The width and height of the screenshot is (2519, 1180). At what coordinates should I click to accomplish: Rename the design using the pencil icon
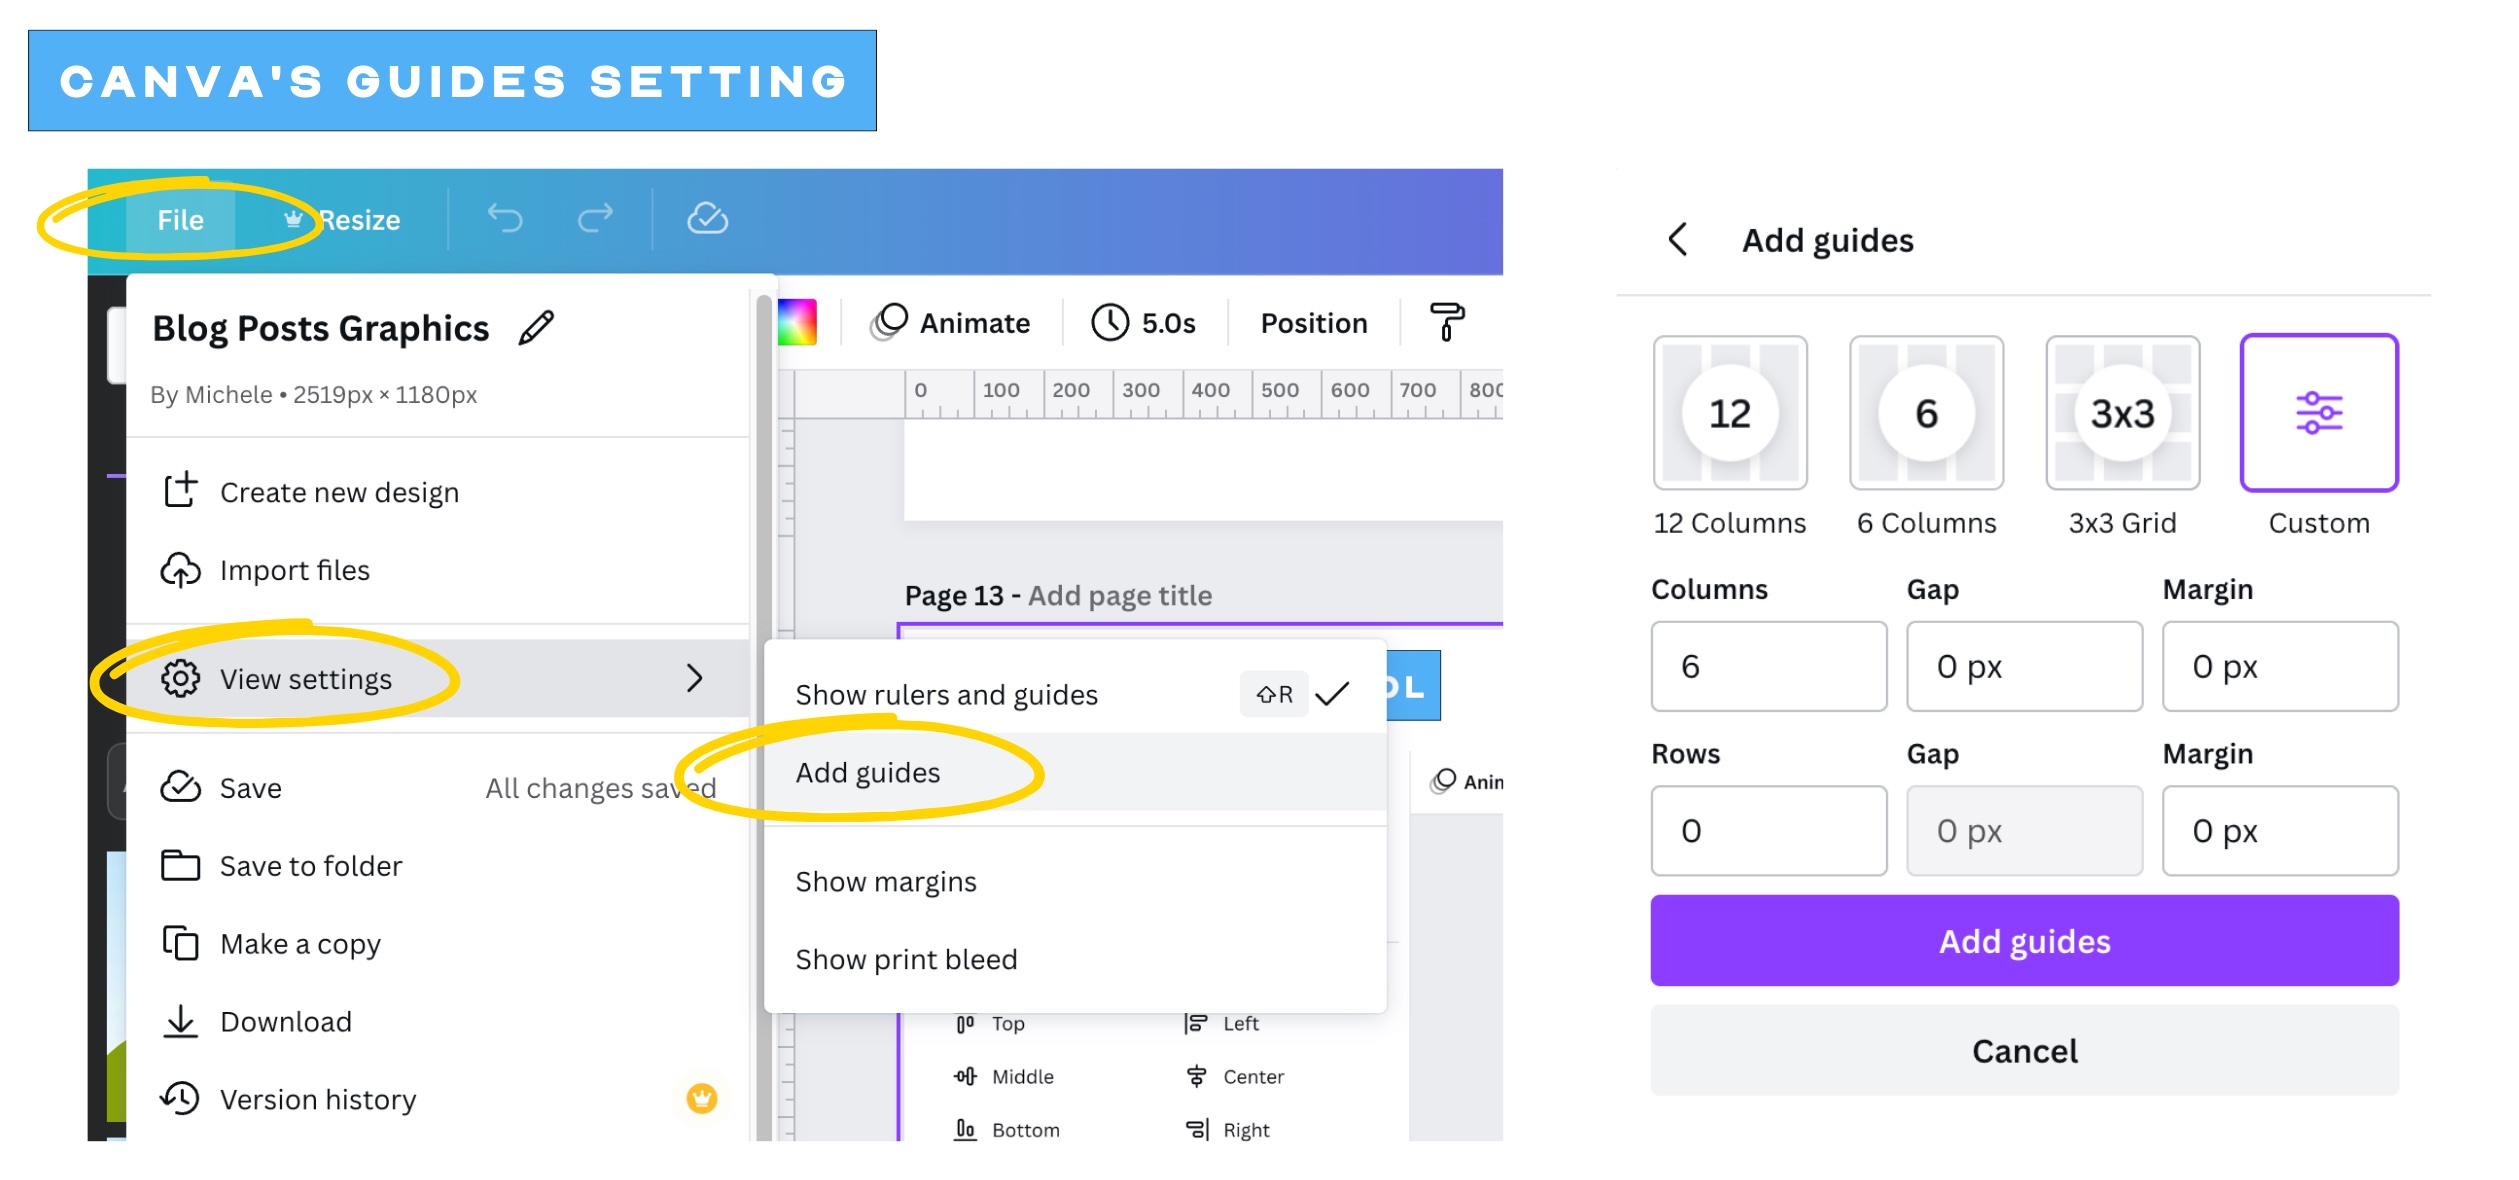[537, 327]
